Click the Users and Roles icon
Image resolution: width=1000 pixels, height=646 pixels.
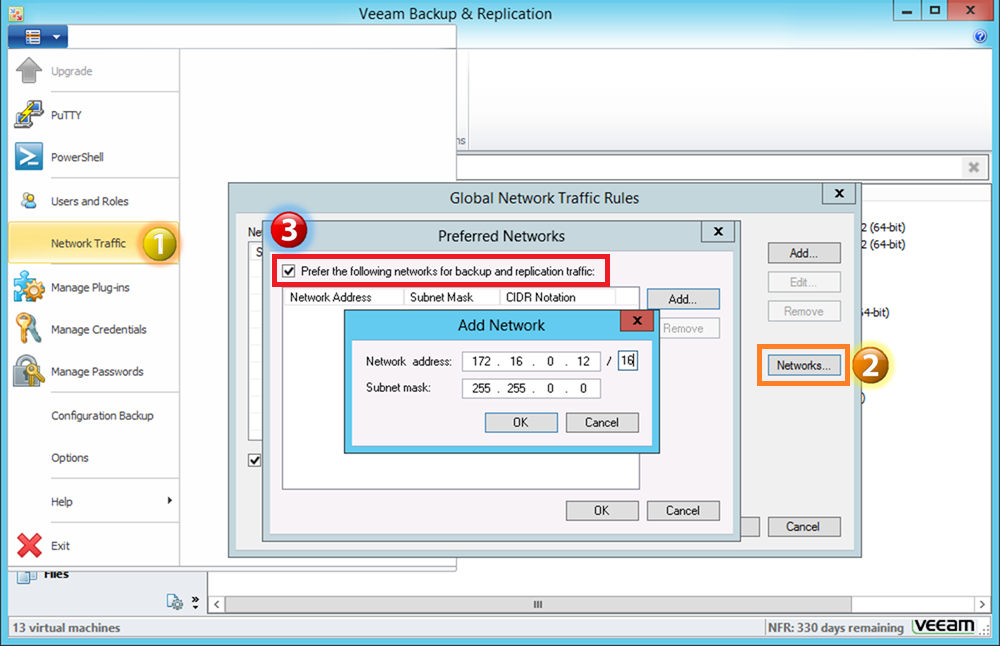pyautogui.click(x=29, y=201)
